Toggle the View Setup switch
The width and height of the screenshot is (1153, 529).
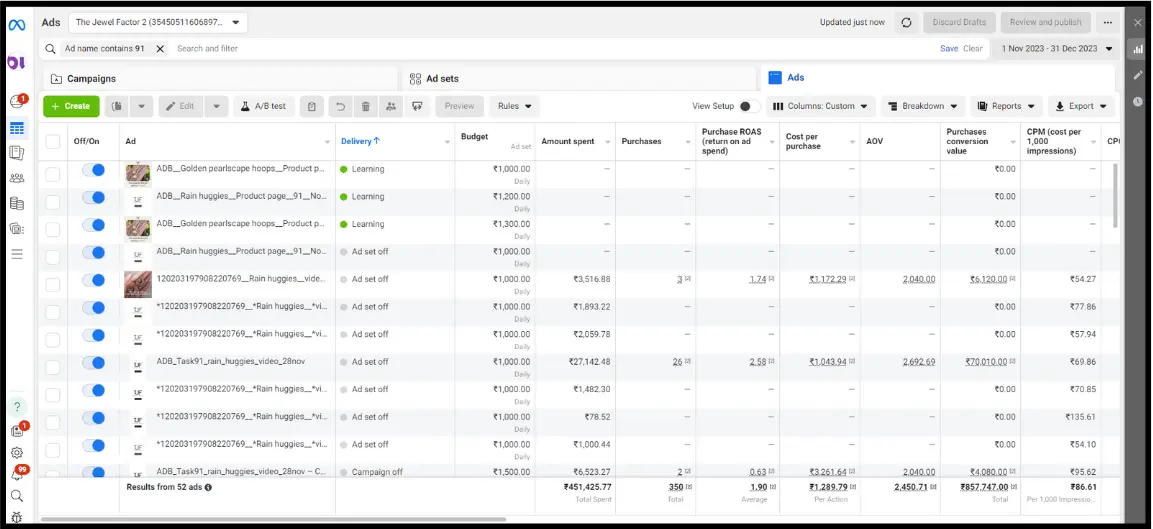(749, 106)
